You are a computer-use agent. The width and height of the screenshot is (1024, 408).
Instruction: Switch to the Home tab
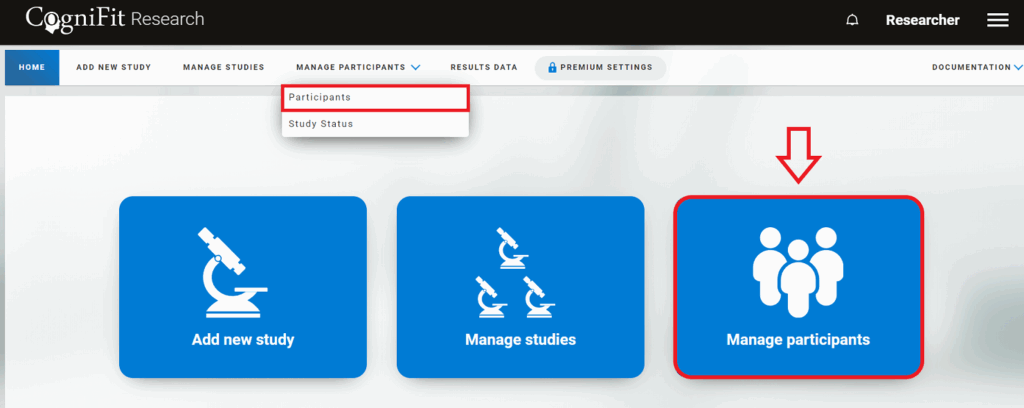point(32,68)
